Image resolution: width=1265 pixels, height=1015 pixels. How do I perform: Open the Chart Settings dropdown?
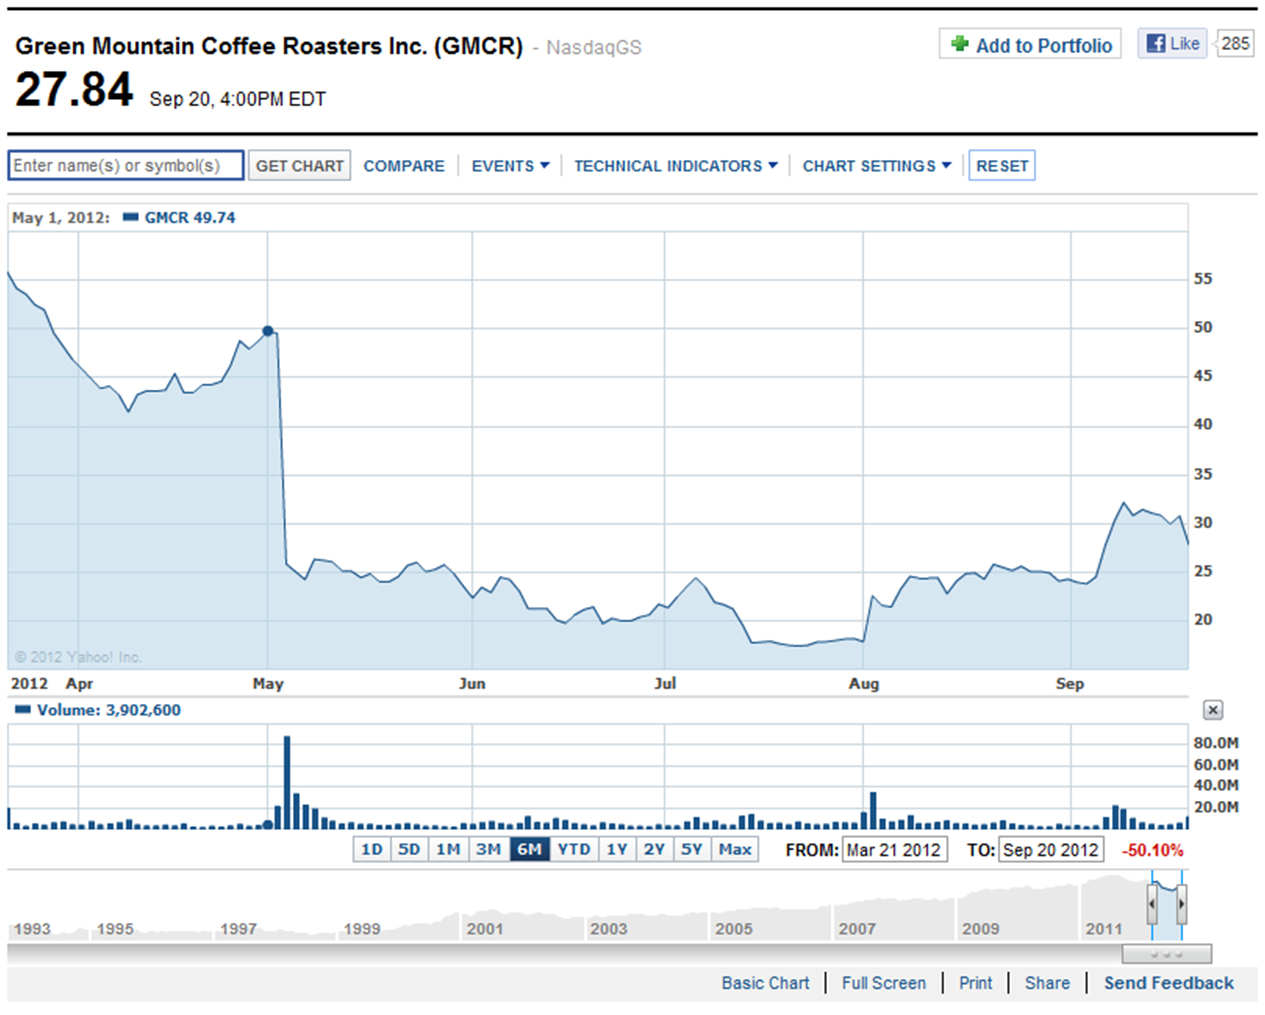tap(877, 166)
